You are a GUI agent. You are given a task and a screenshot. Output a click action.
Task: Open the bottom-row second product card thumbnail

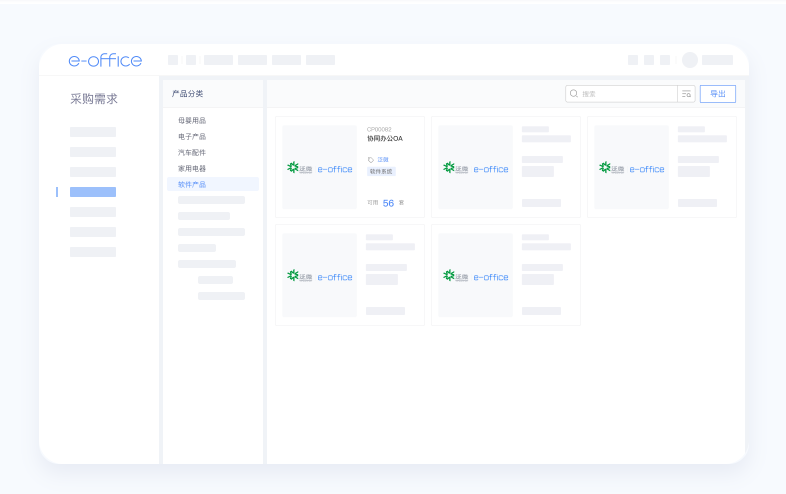[476, 276]
